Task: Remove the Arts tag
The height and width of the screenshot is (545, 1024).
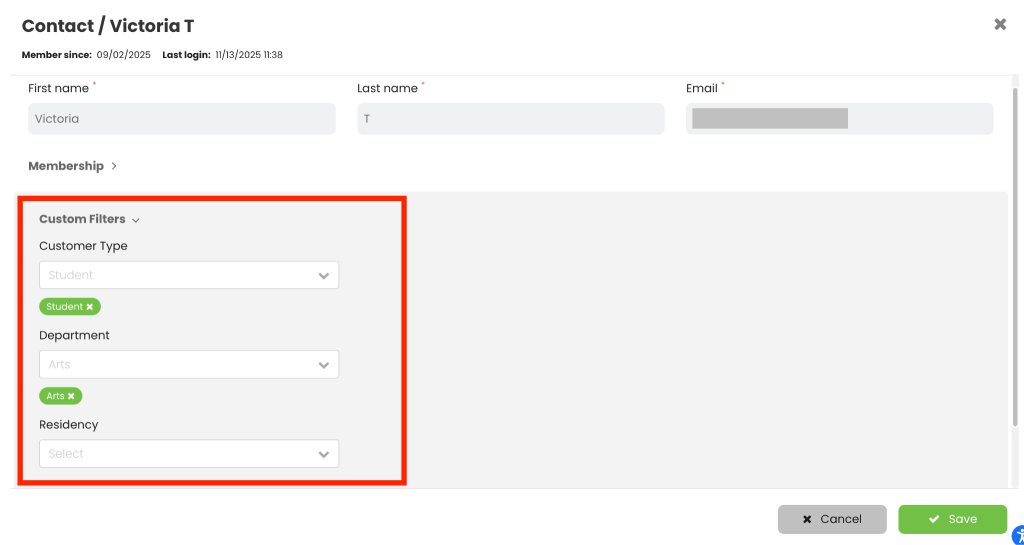Action: pos(71,396)
